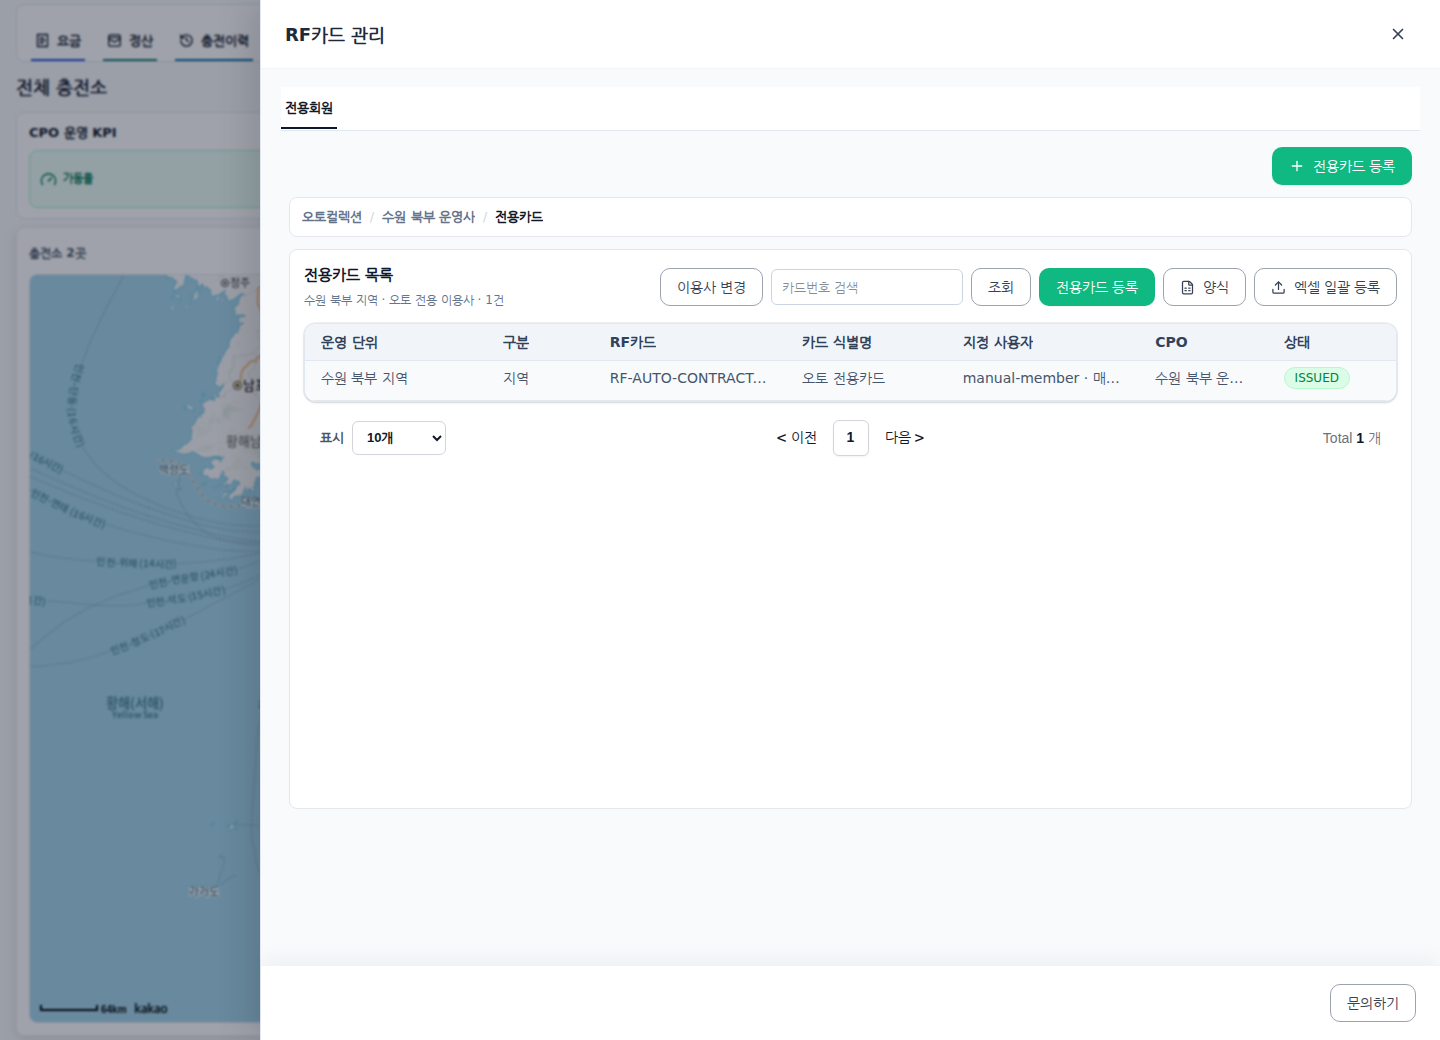Go to previous page with 이전

coord(797,438)
